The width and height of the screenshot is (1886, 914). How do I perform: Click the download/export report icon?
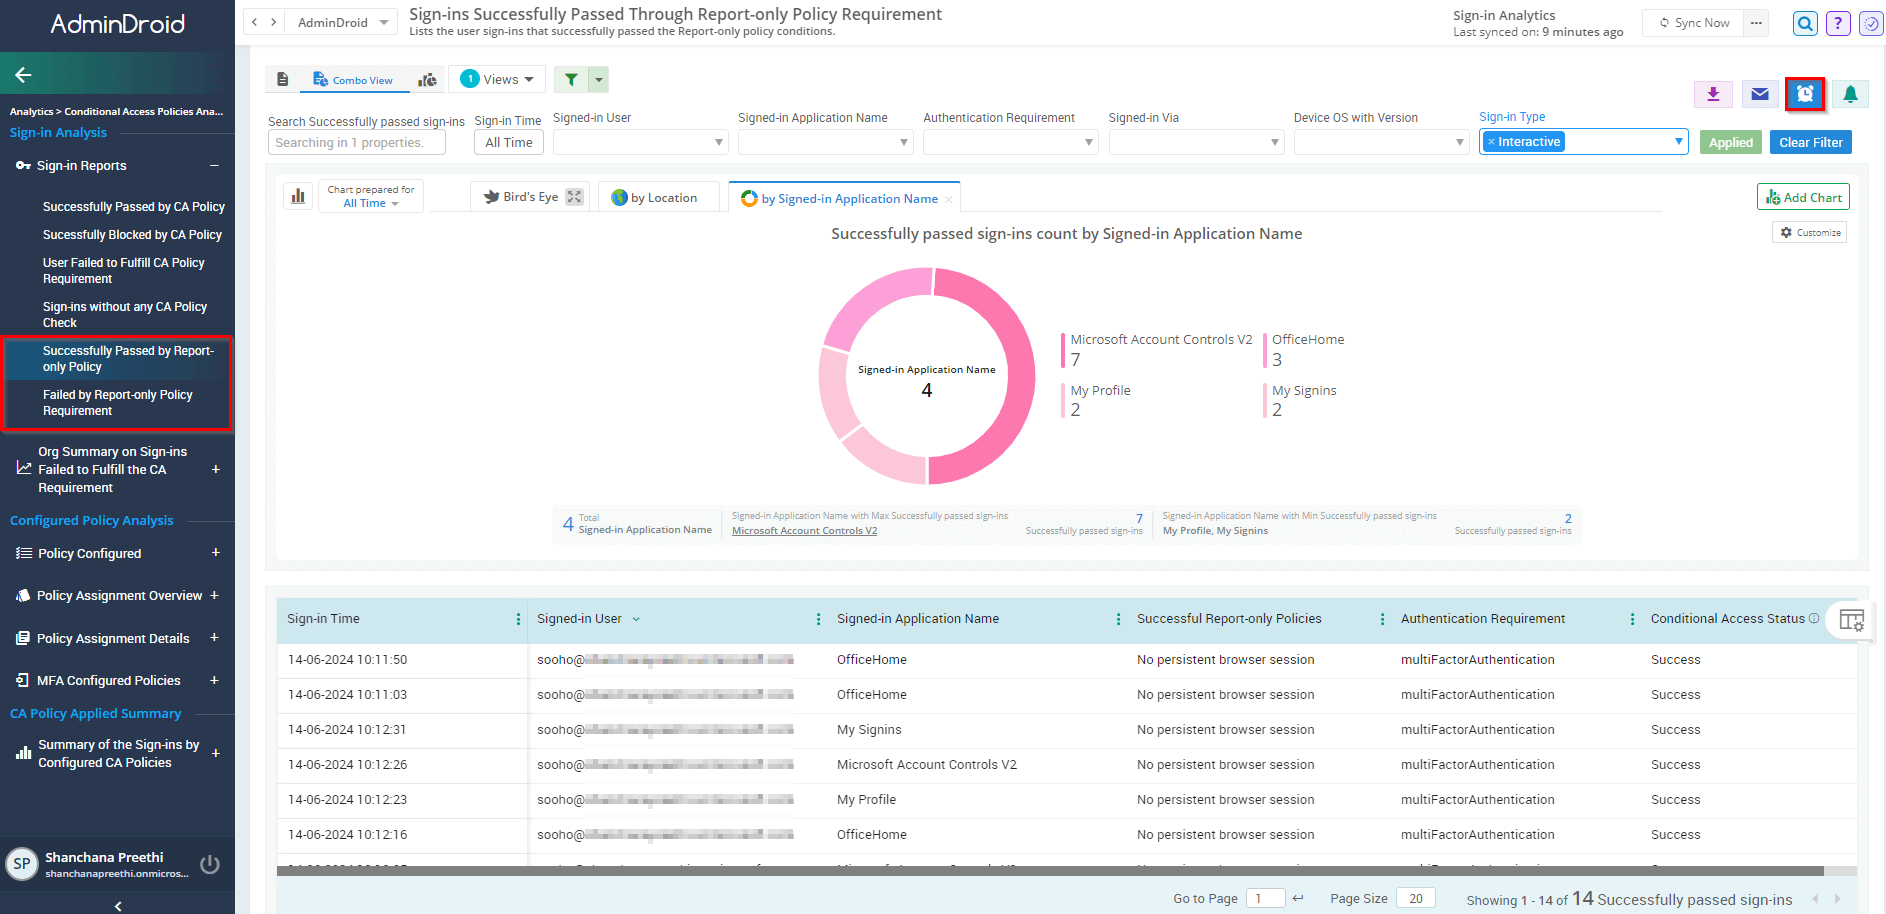[1713, 94]
